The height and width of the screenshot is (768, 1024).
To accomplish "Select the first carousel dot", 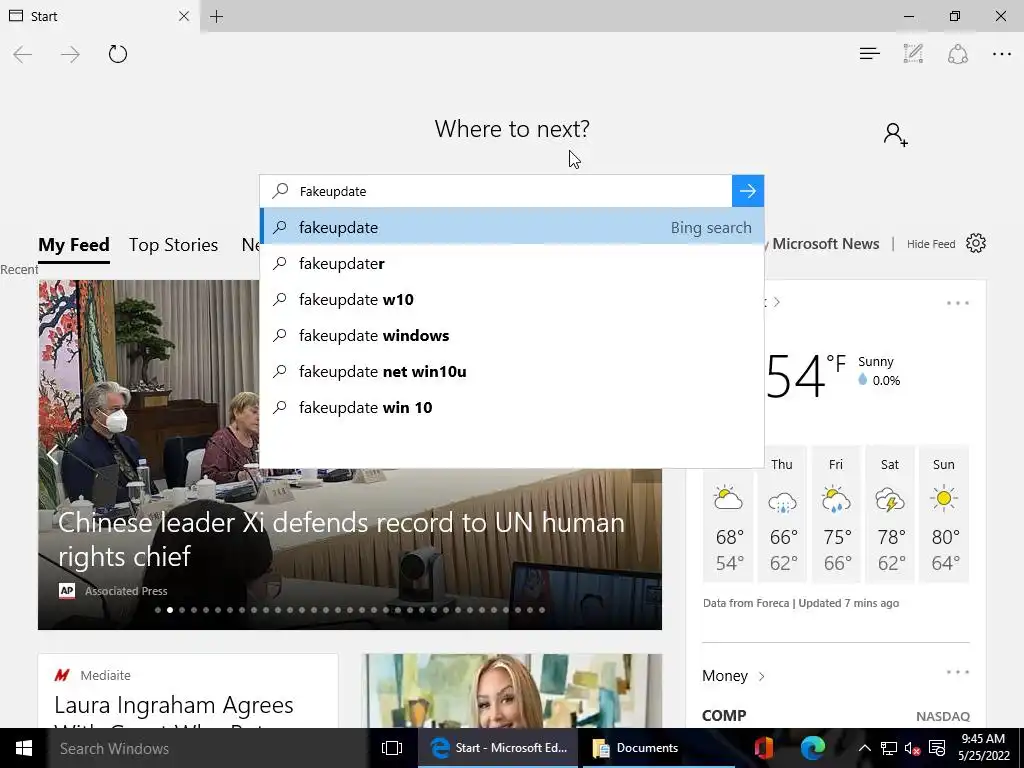I will point(158,610).
